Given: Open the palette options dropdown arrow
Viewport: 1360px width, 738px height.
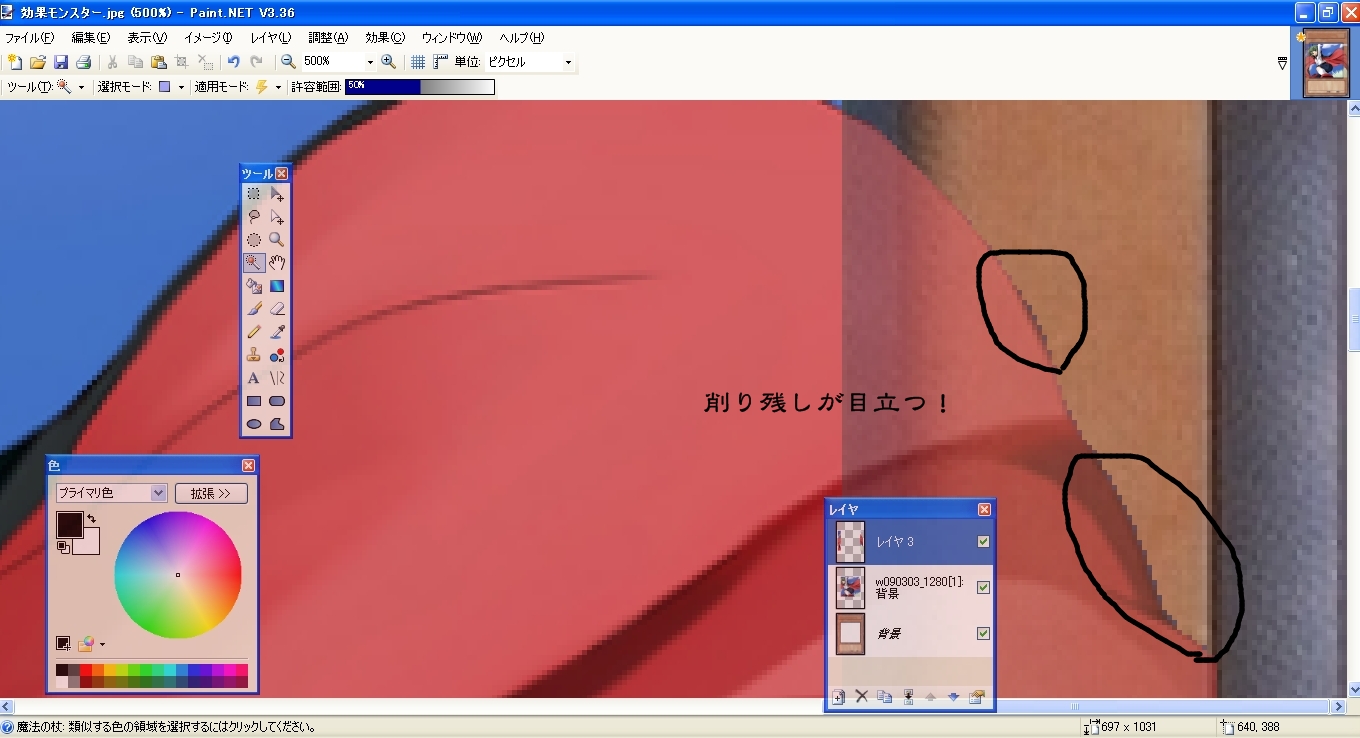Looking at the screenshot, I should tap(102, 644).
